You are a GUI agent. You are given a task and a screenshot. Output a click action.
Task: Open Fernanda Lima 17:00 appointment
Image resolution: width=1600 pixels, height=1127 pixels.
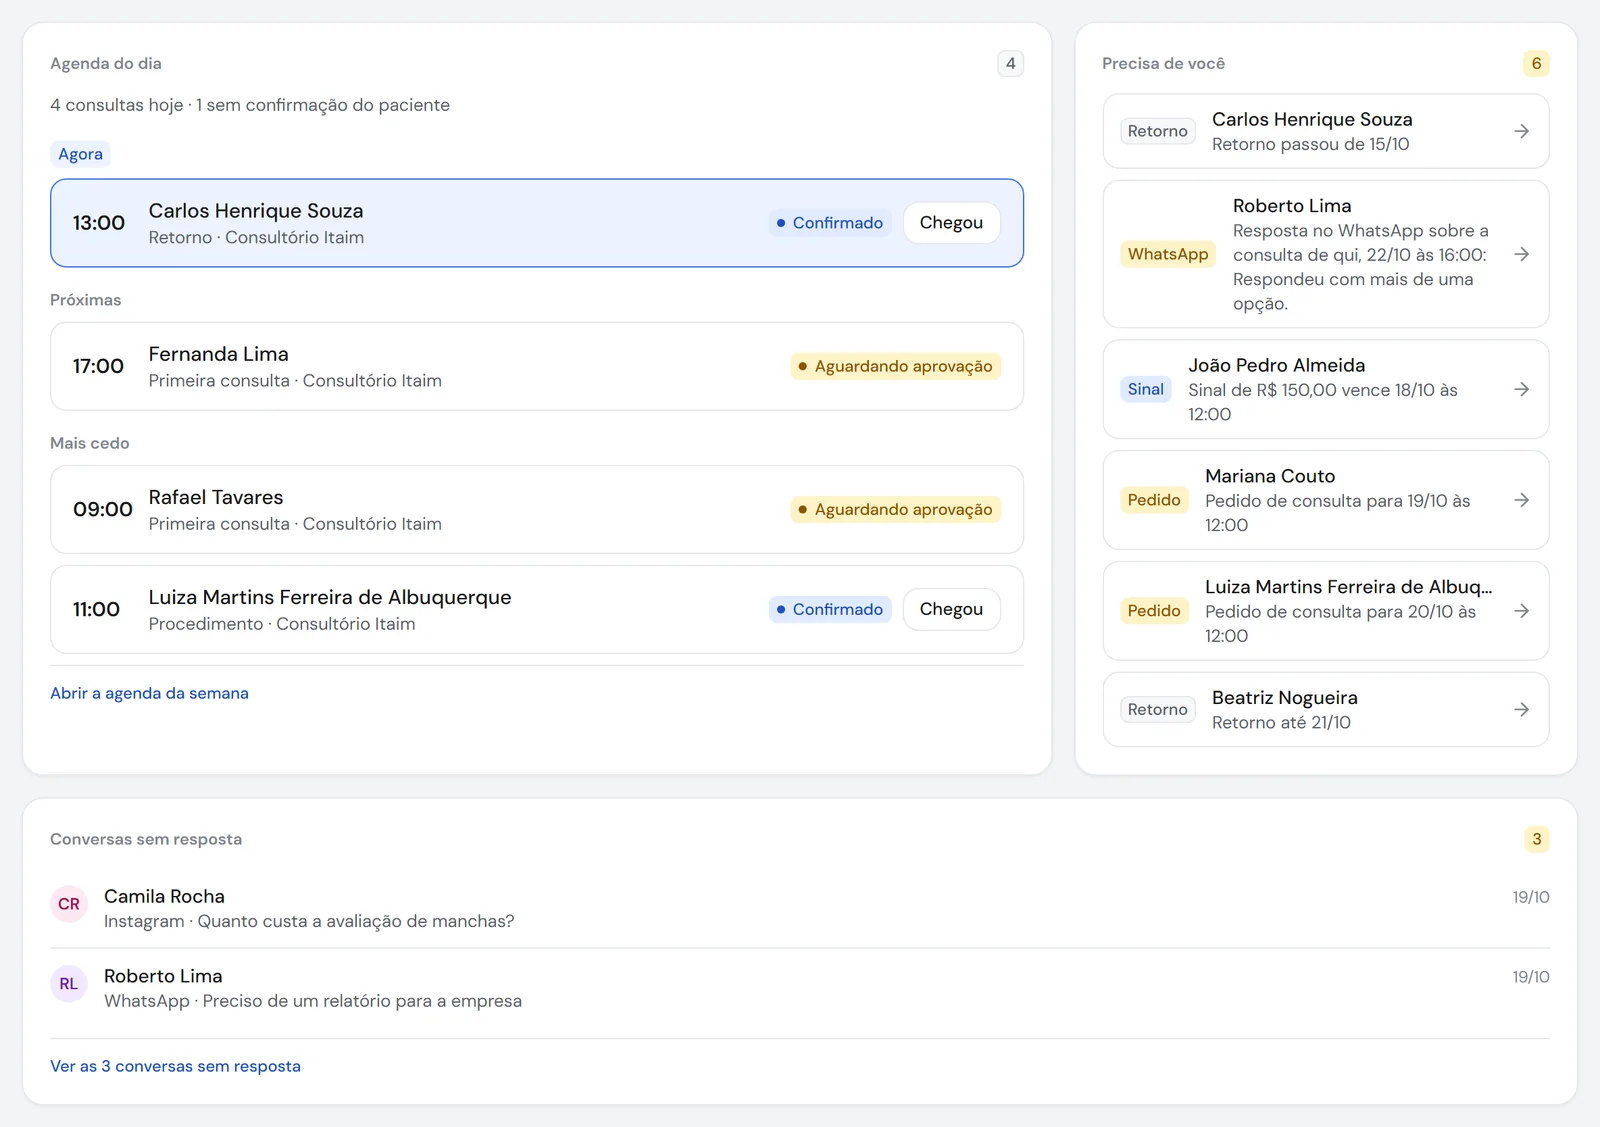tap(537, 366)
